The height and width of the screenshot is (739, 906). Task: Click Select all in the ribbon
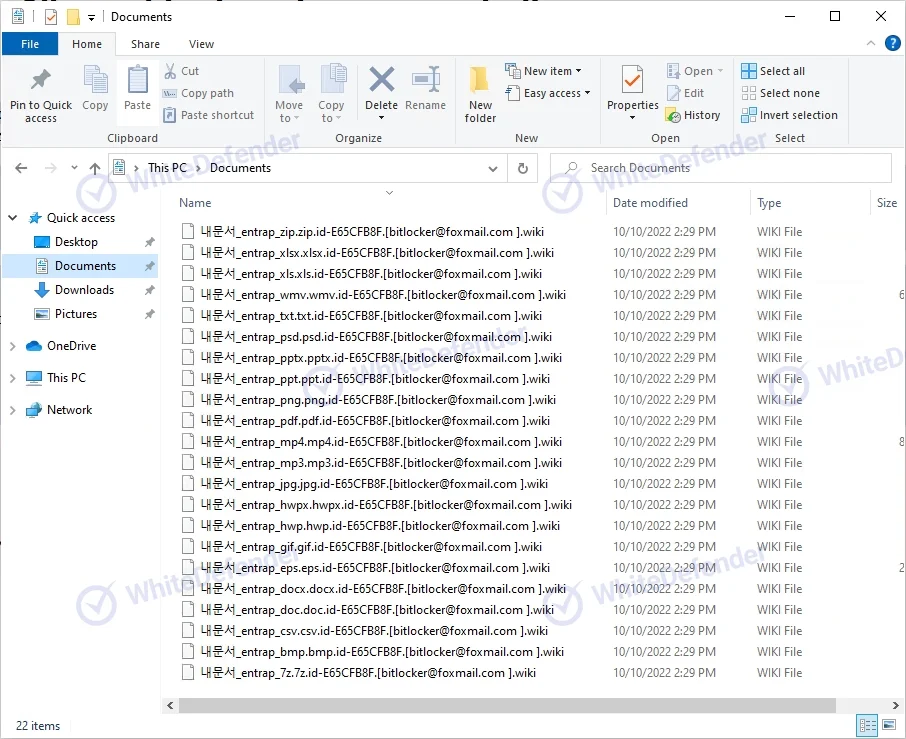[773, 71]
